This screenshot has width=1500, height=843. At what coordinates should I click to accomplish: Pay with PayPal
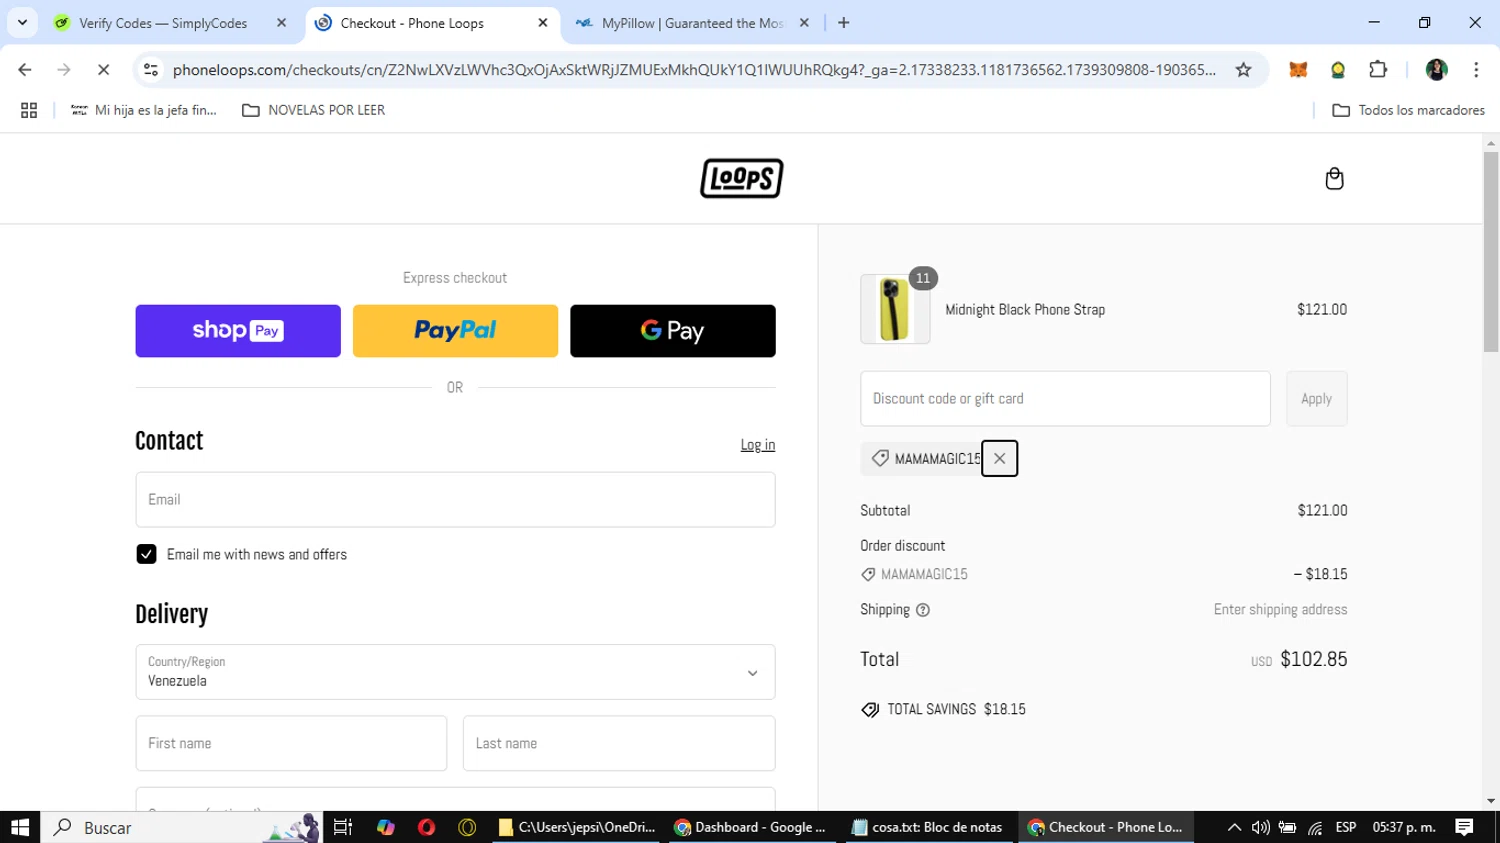[455, 331]
